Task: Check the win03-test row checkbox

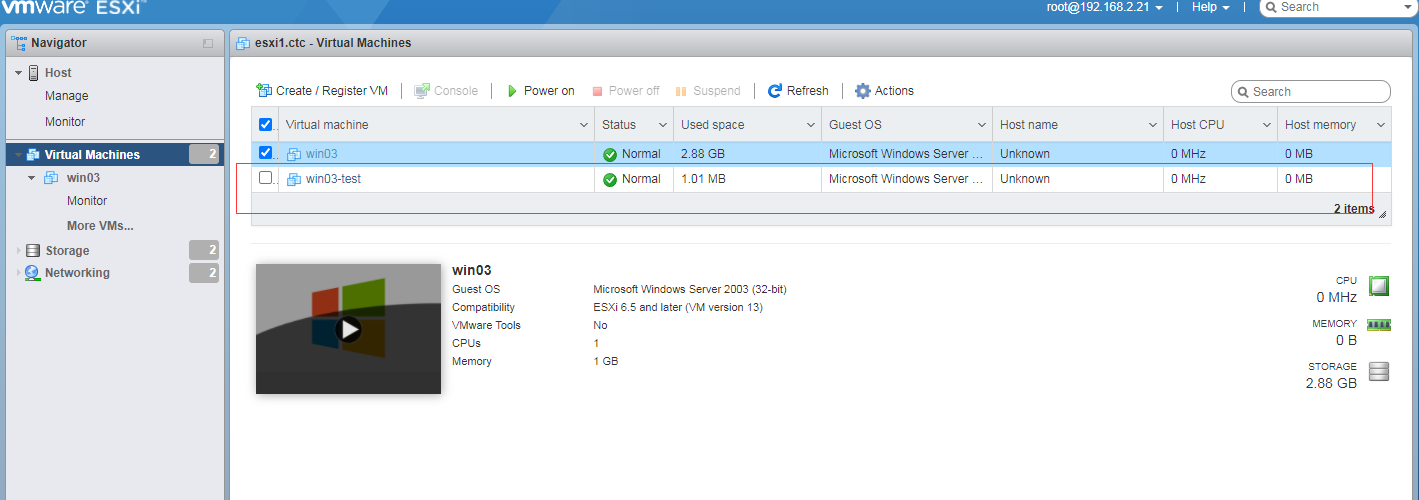Action: (265, 178)
